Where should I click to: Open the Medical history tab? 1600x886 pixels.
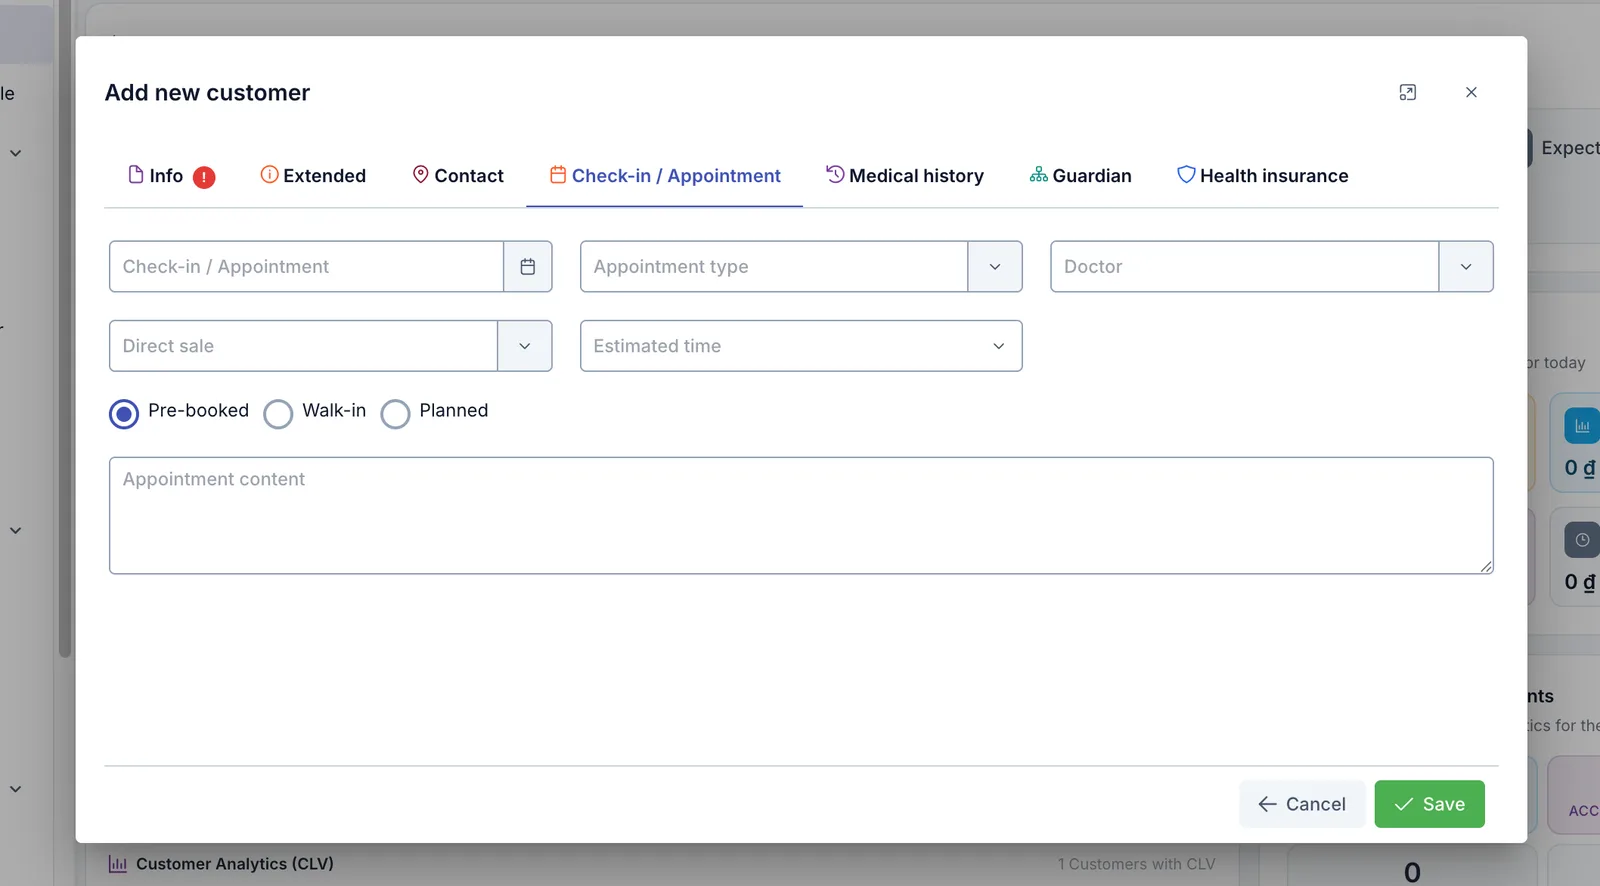pyautogui.click(x=905, y=176)
